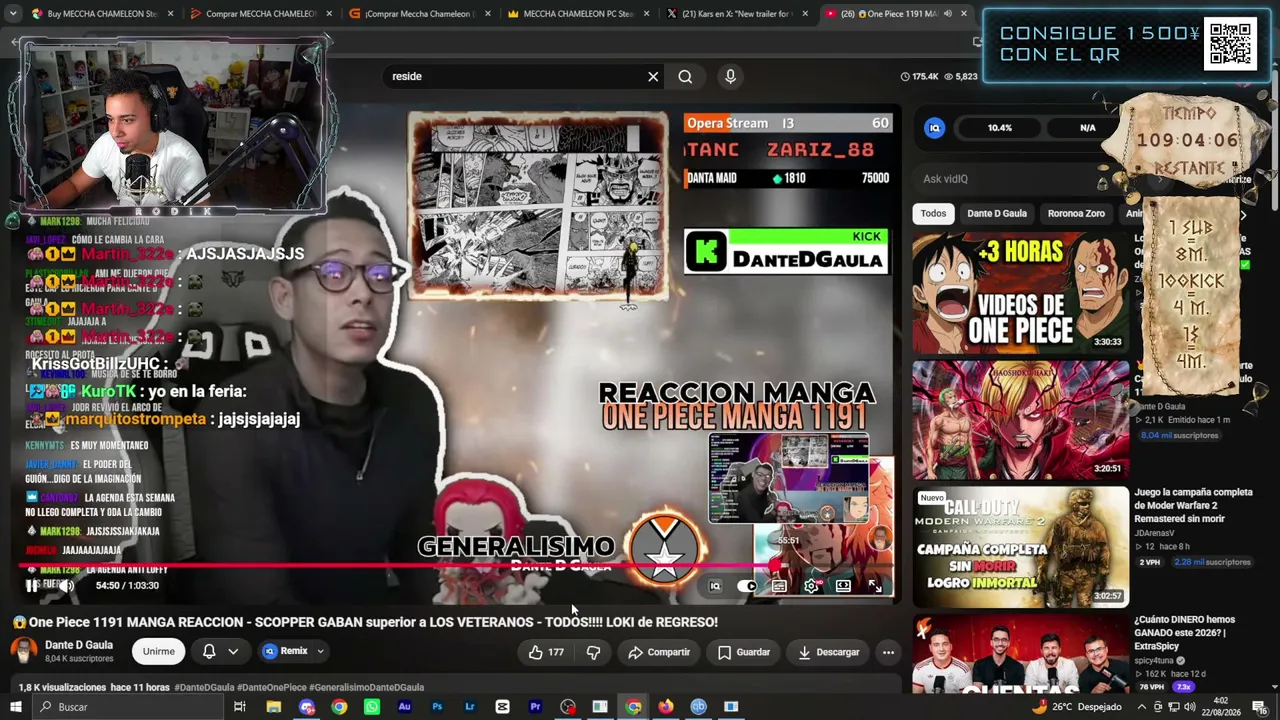Open the Windows Start menu
1280x720 pixels.
pos(15,707)
